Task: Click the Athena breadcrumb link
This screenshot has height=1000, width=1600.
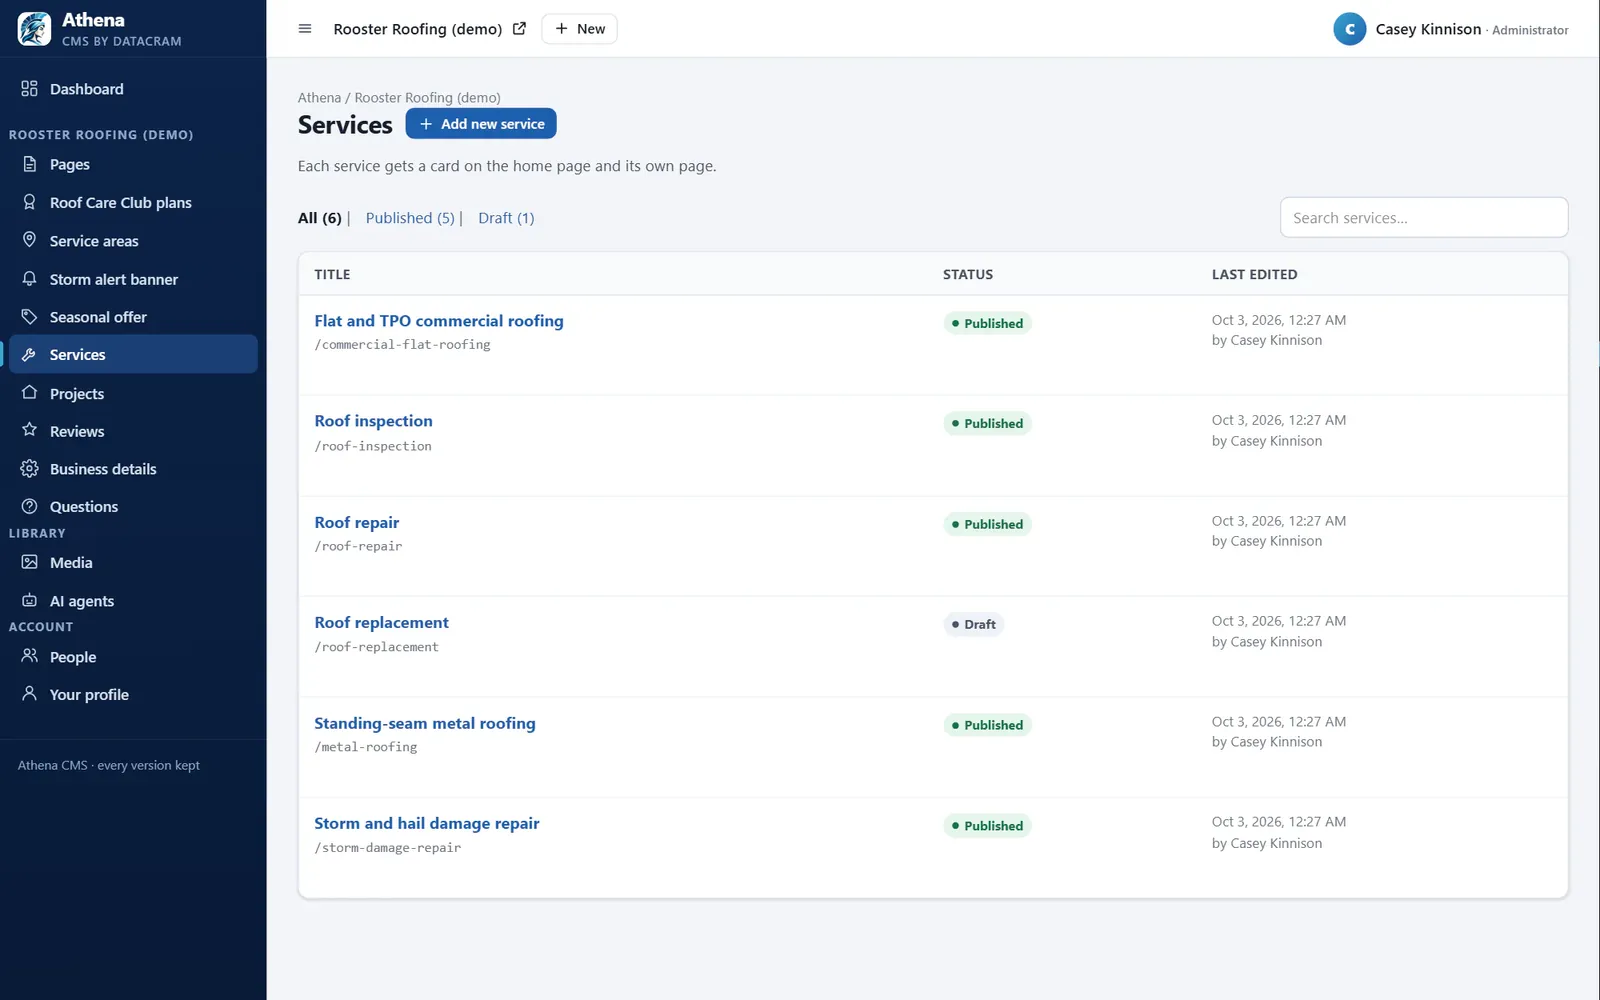Action: 319,98
